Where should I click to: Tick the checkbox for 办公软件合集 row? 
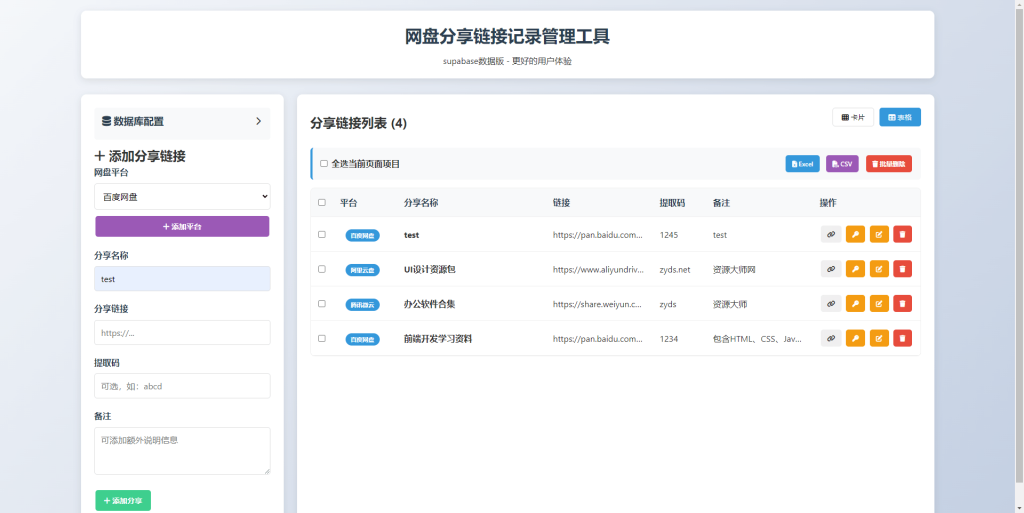coord(321,303)
